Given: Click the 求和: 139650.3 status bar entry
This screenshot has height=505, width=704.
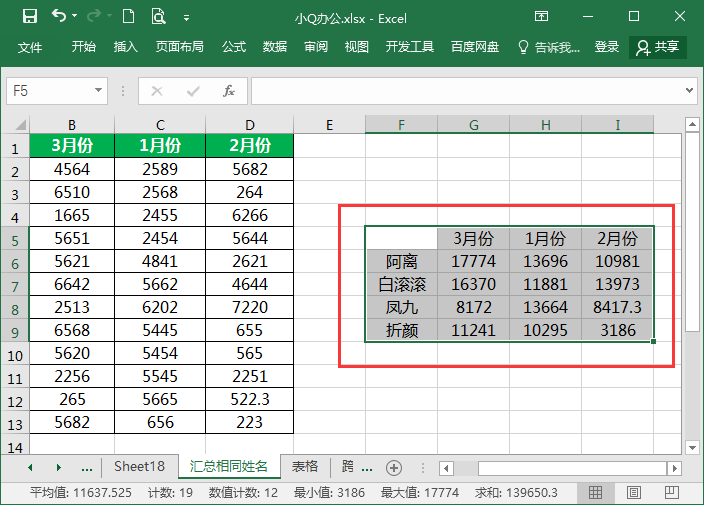Looking at the screenshot, I should [x=516, y=492].
